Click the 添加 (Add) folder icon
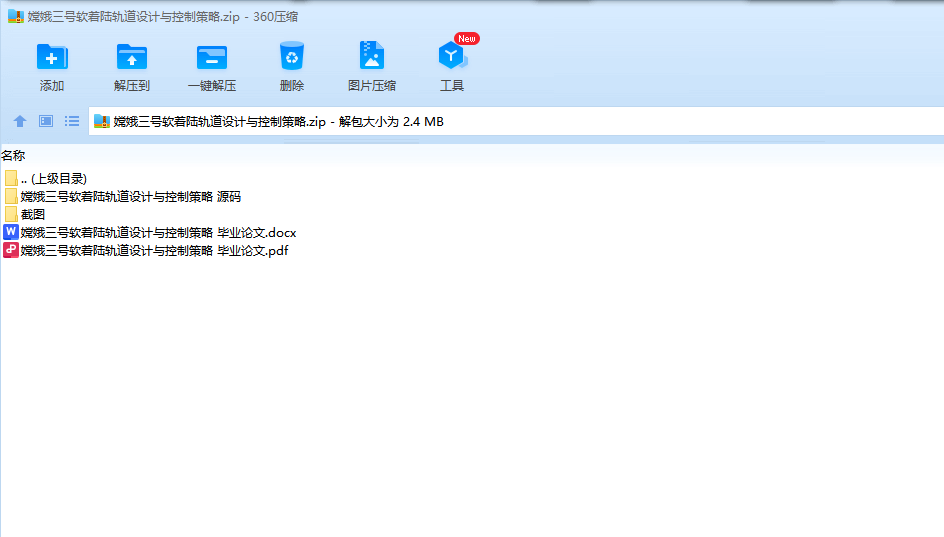The image size is (944, 537). click(52, 57)
